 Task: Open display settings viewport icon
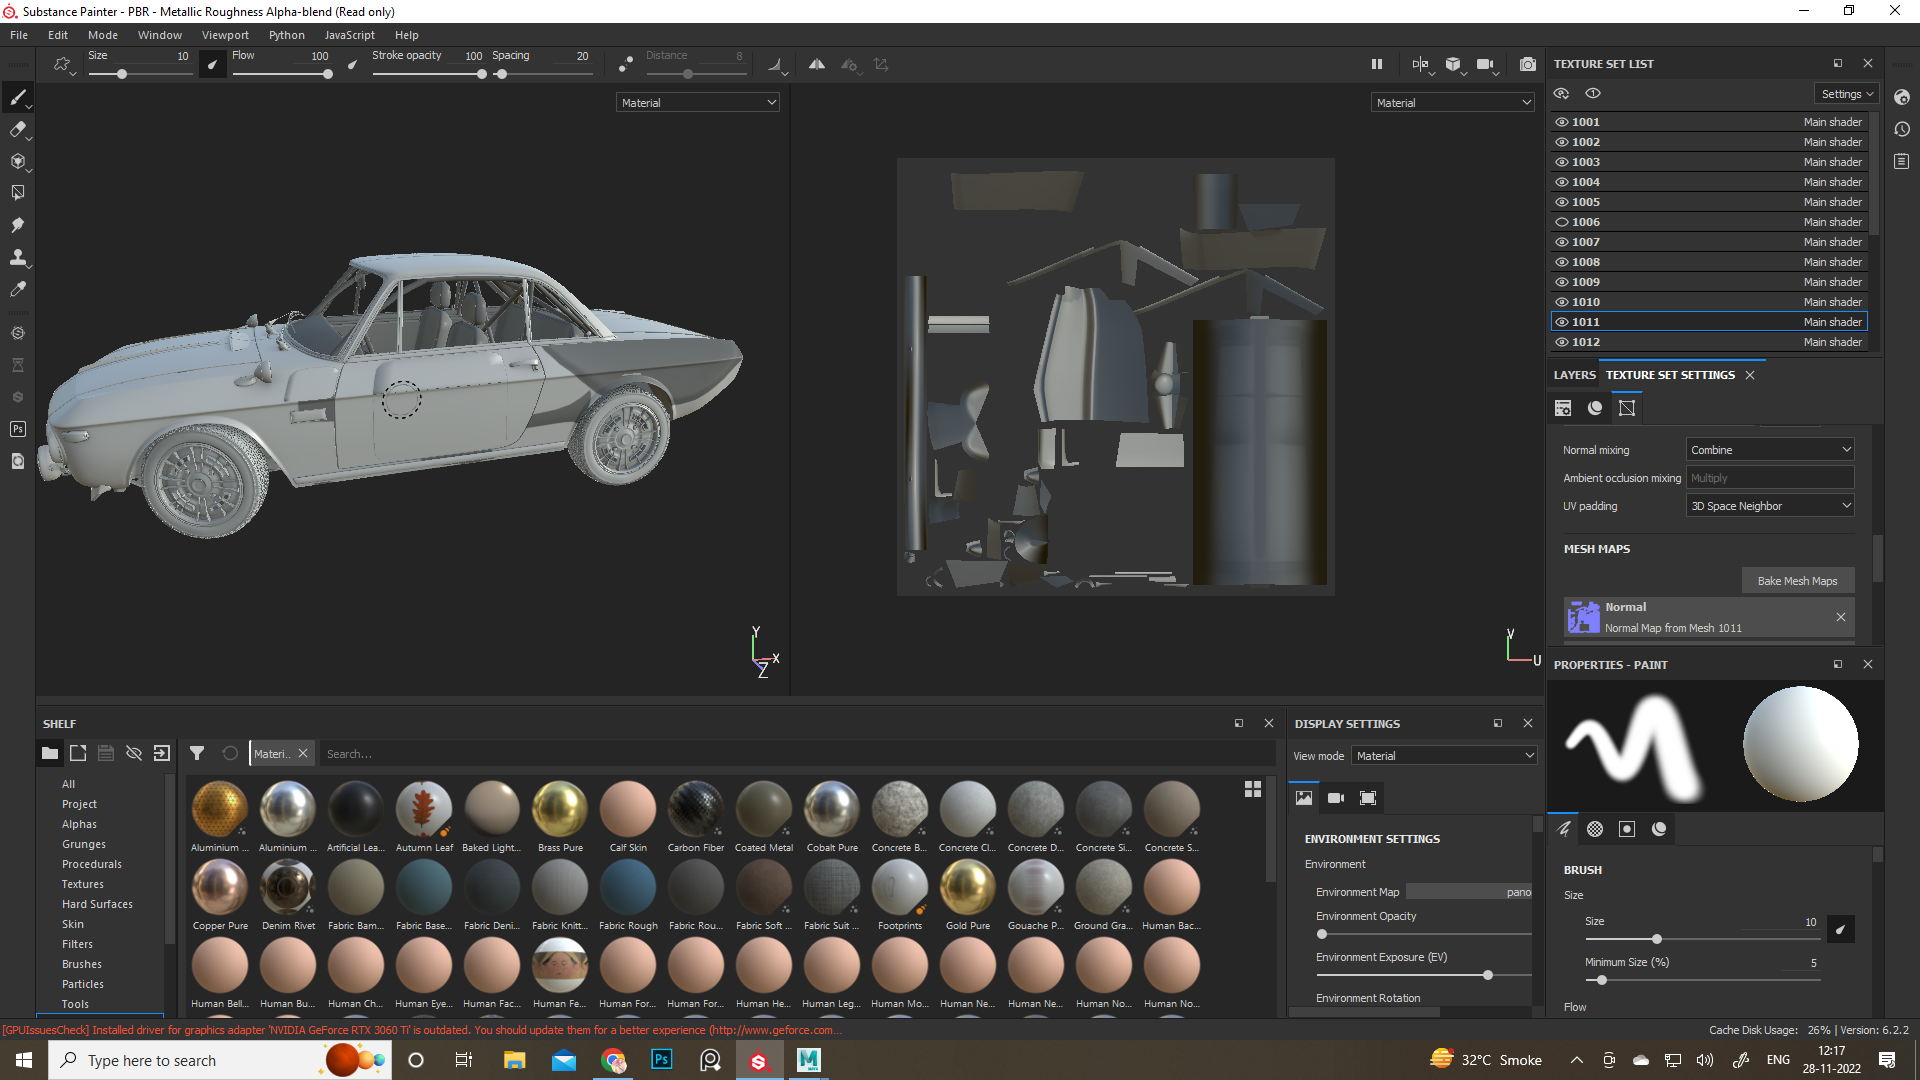point(1368,798)
